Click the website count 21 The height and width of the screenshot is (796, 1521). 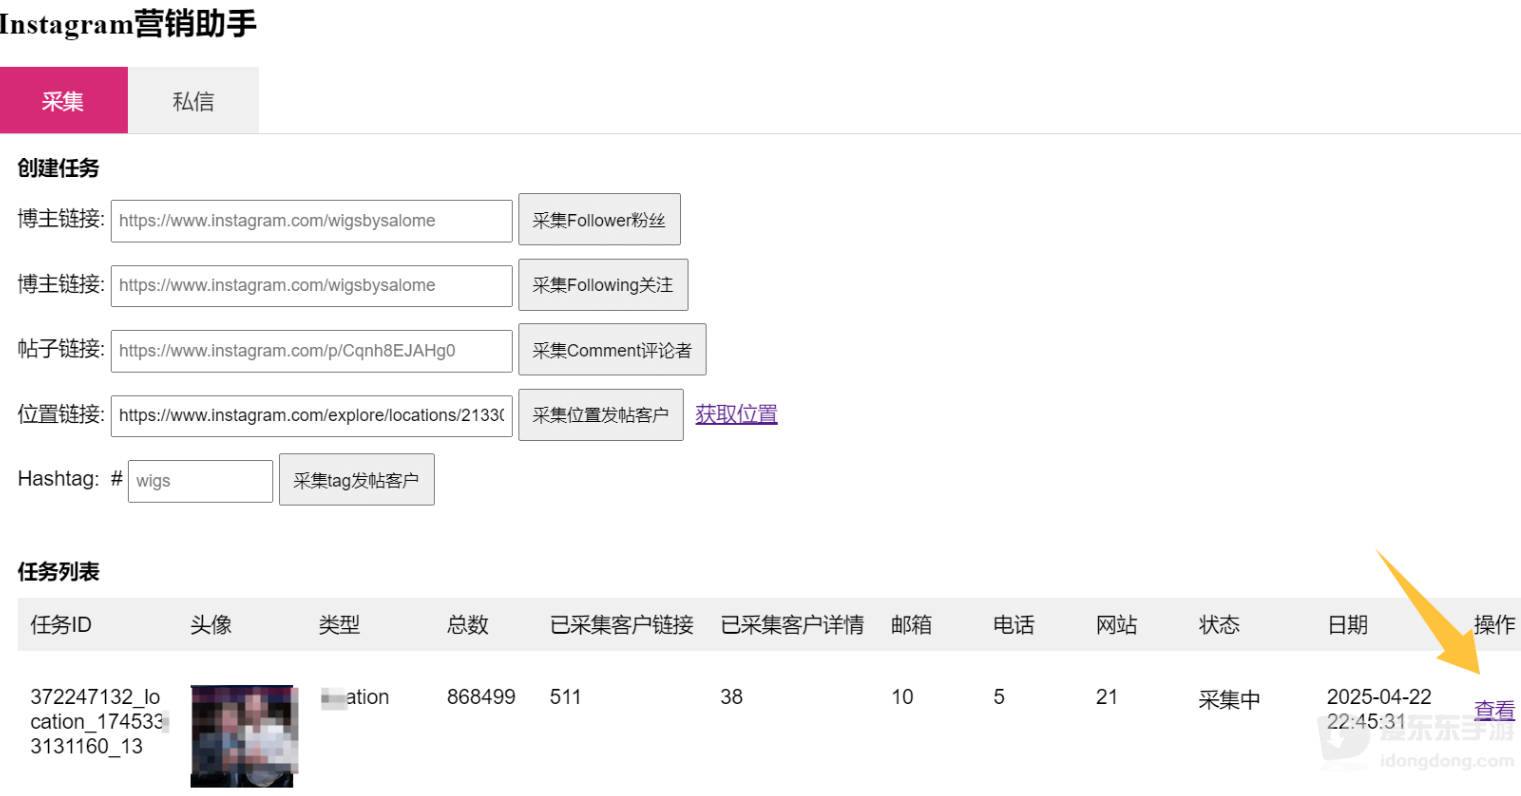(1107, 697)
